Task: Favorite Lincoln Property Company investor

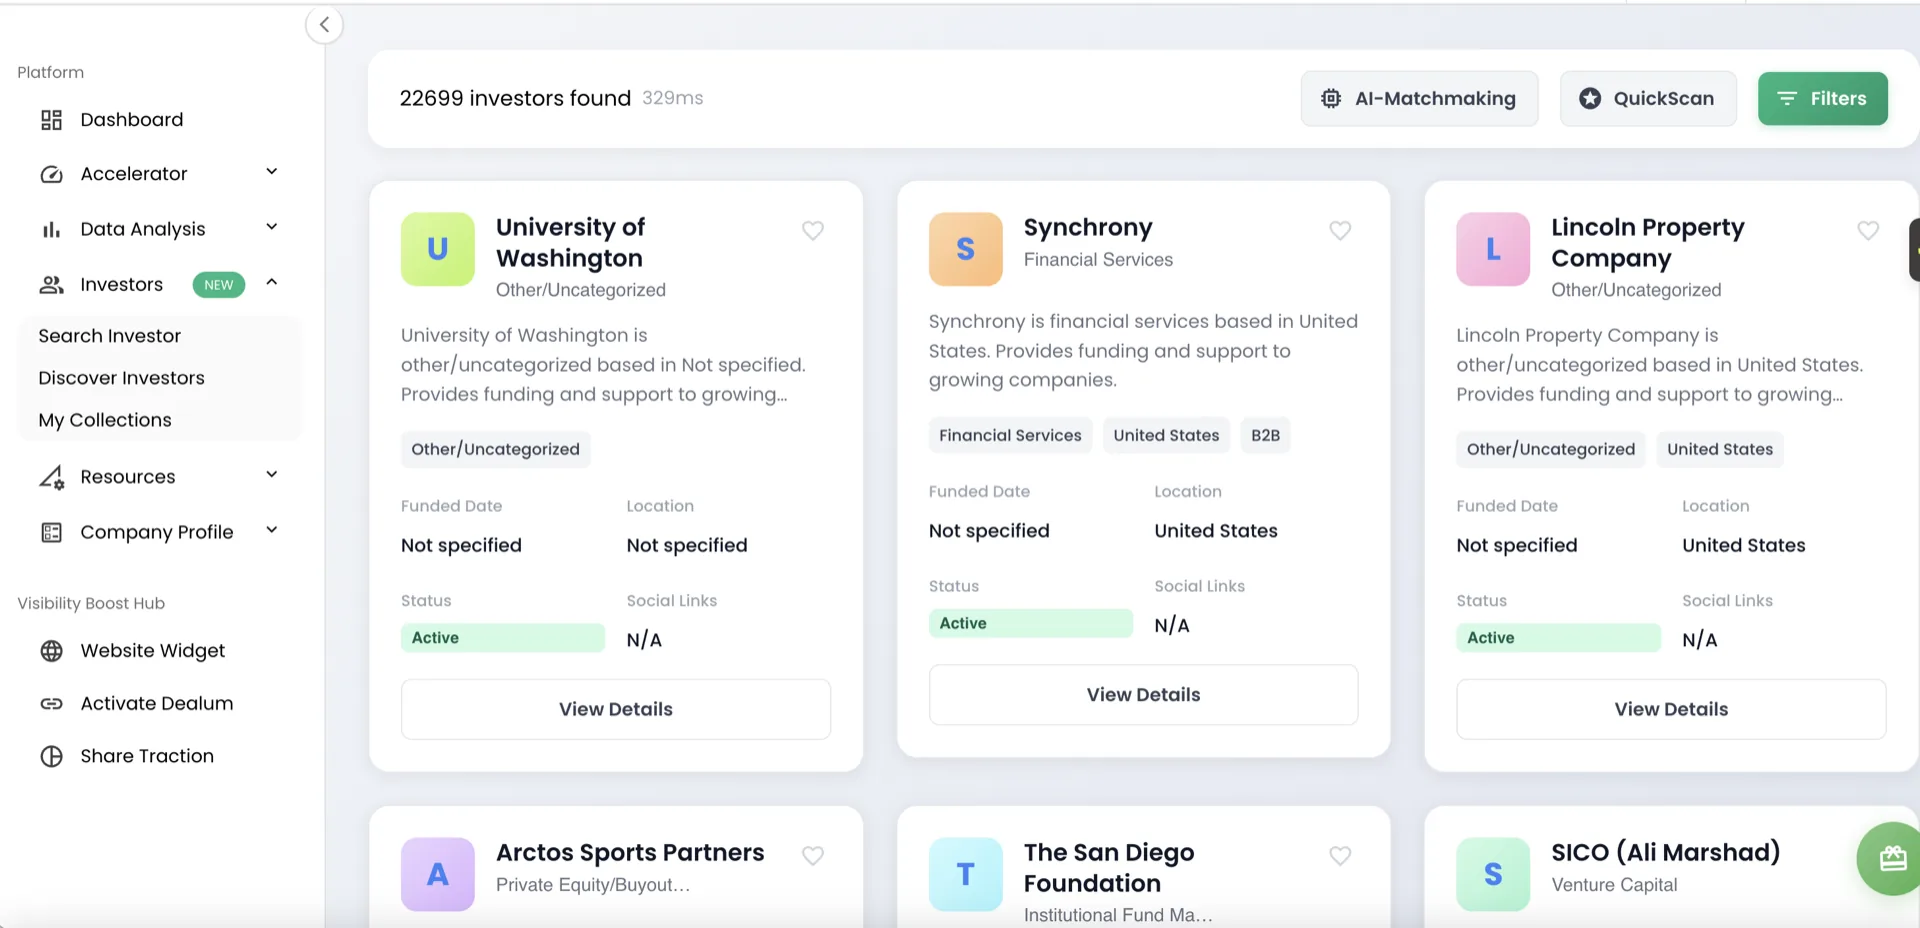Action: click(x=1867, y=231)
